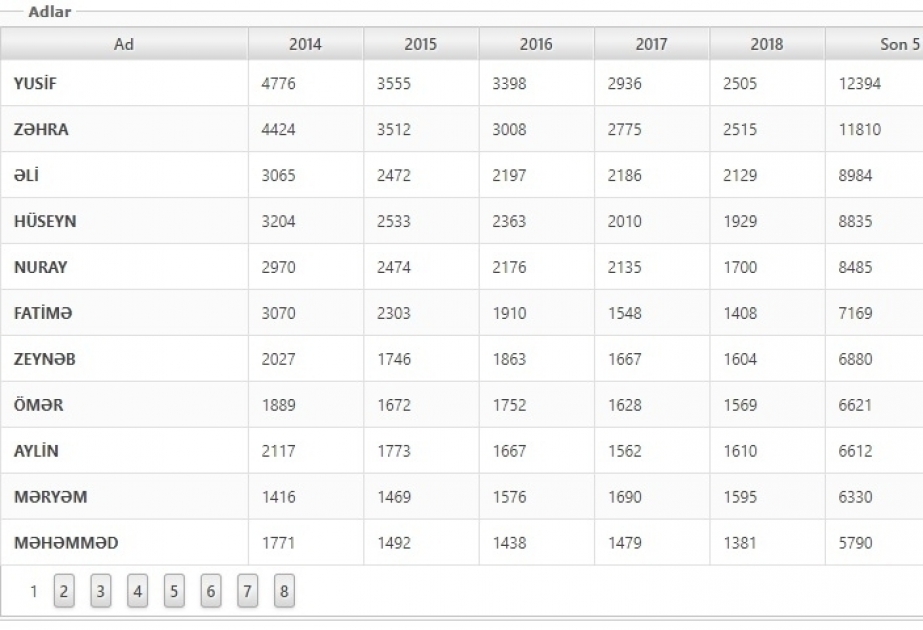
Task: Click the 2014 column header
Action: 306,44
